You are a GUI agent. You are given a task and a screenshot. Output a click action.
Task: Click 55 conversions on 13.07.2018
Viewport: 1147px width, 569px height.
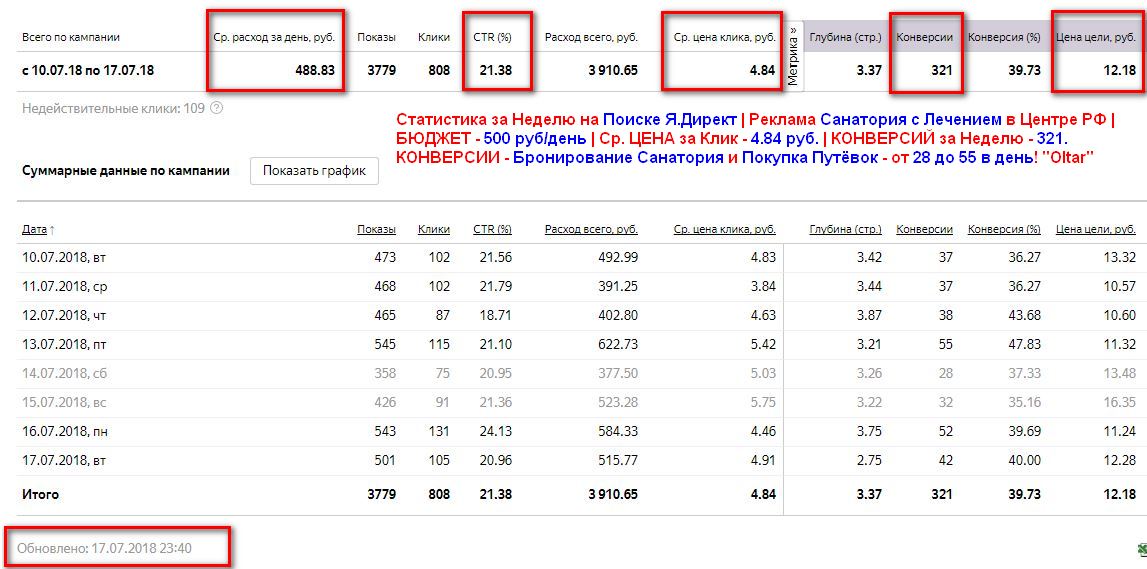click(945, 344)
